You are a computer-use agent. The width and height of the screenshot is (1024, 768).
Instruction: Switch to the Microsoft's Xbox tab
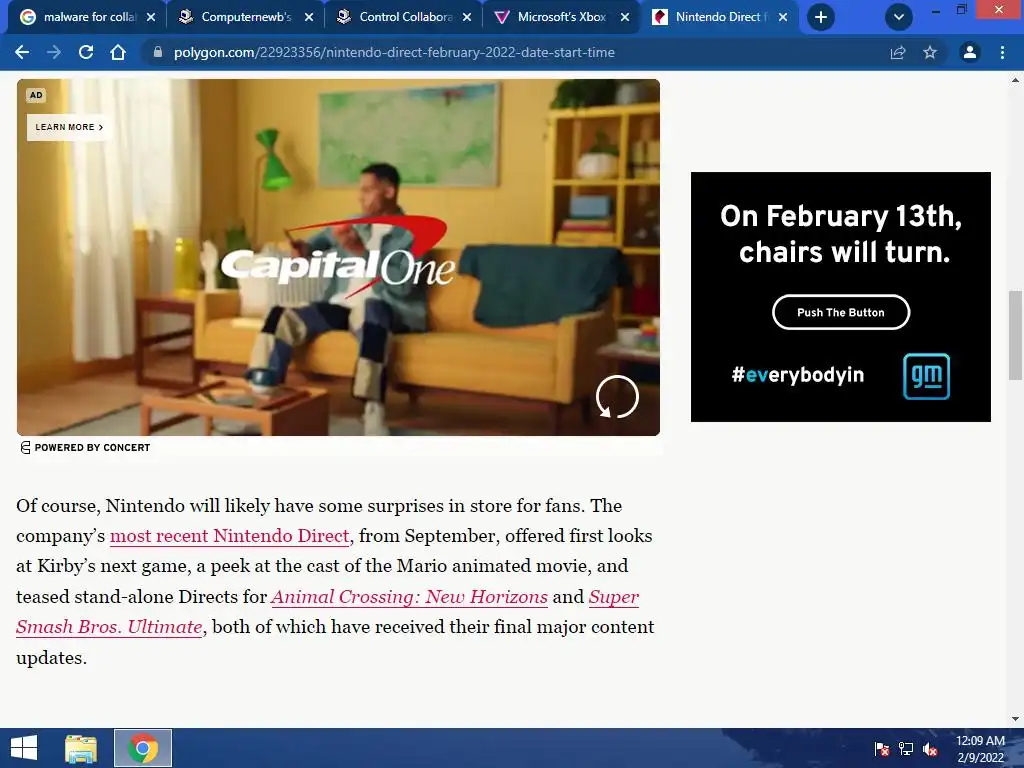562,17
